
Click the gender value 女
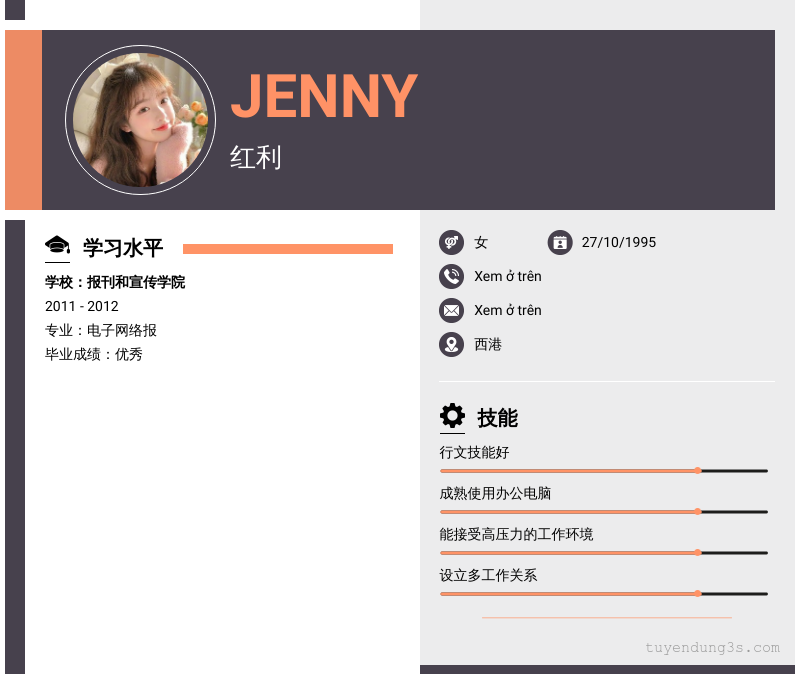tap(481, 242)
